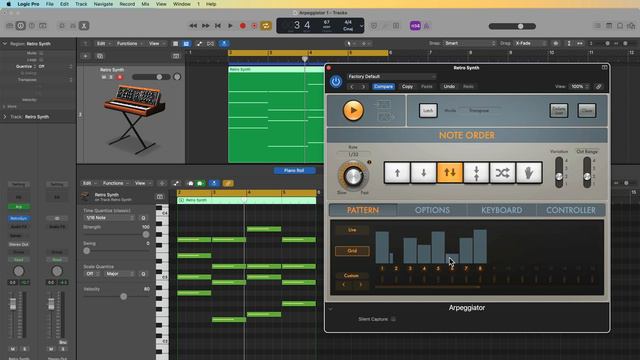Select the Down note order arrow
This screenshot has width=640, height=360.
coord(423,173)
